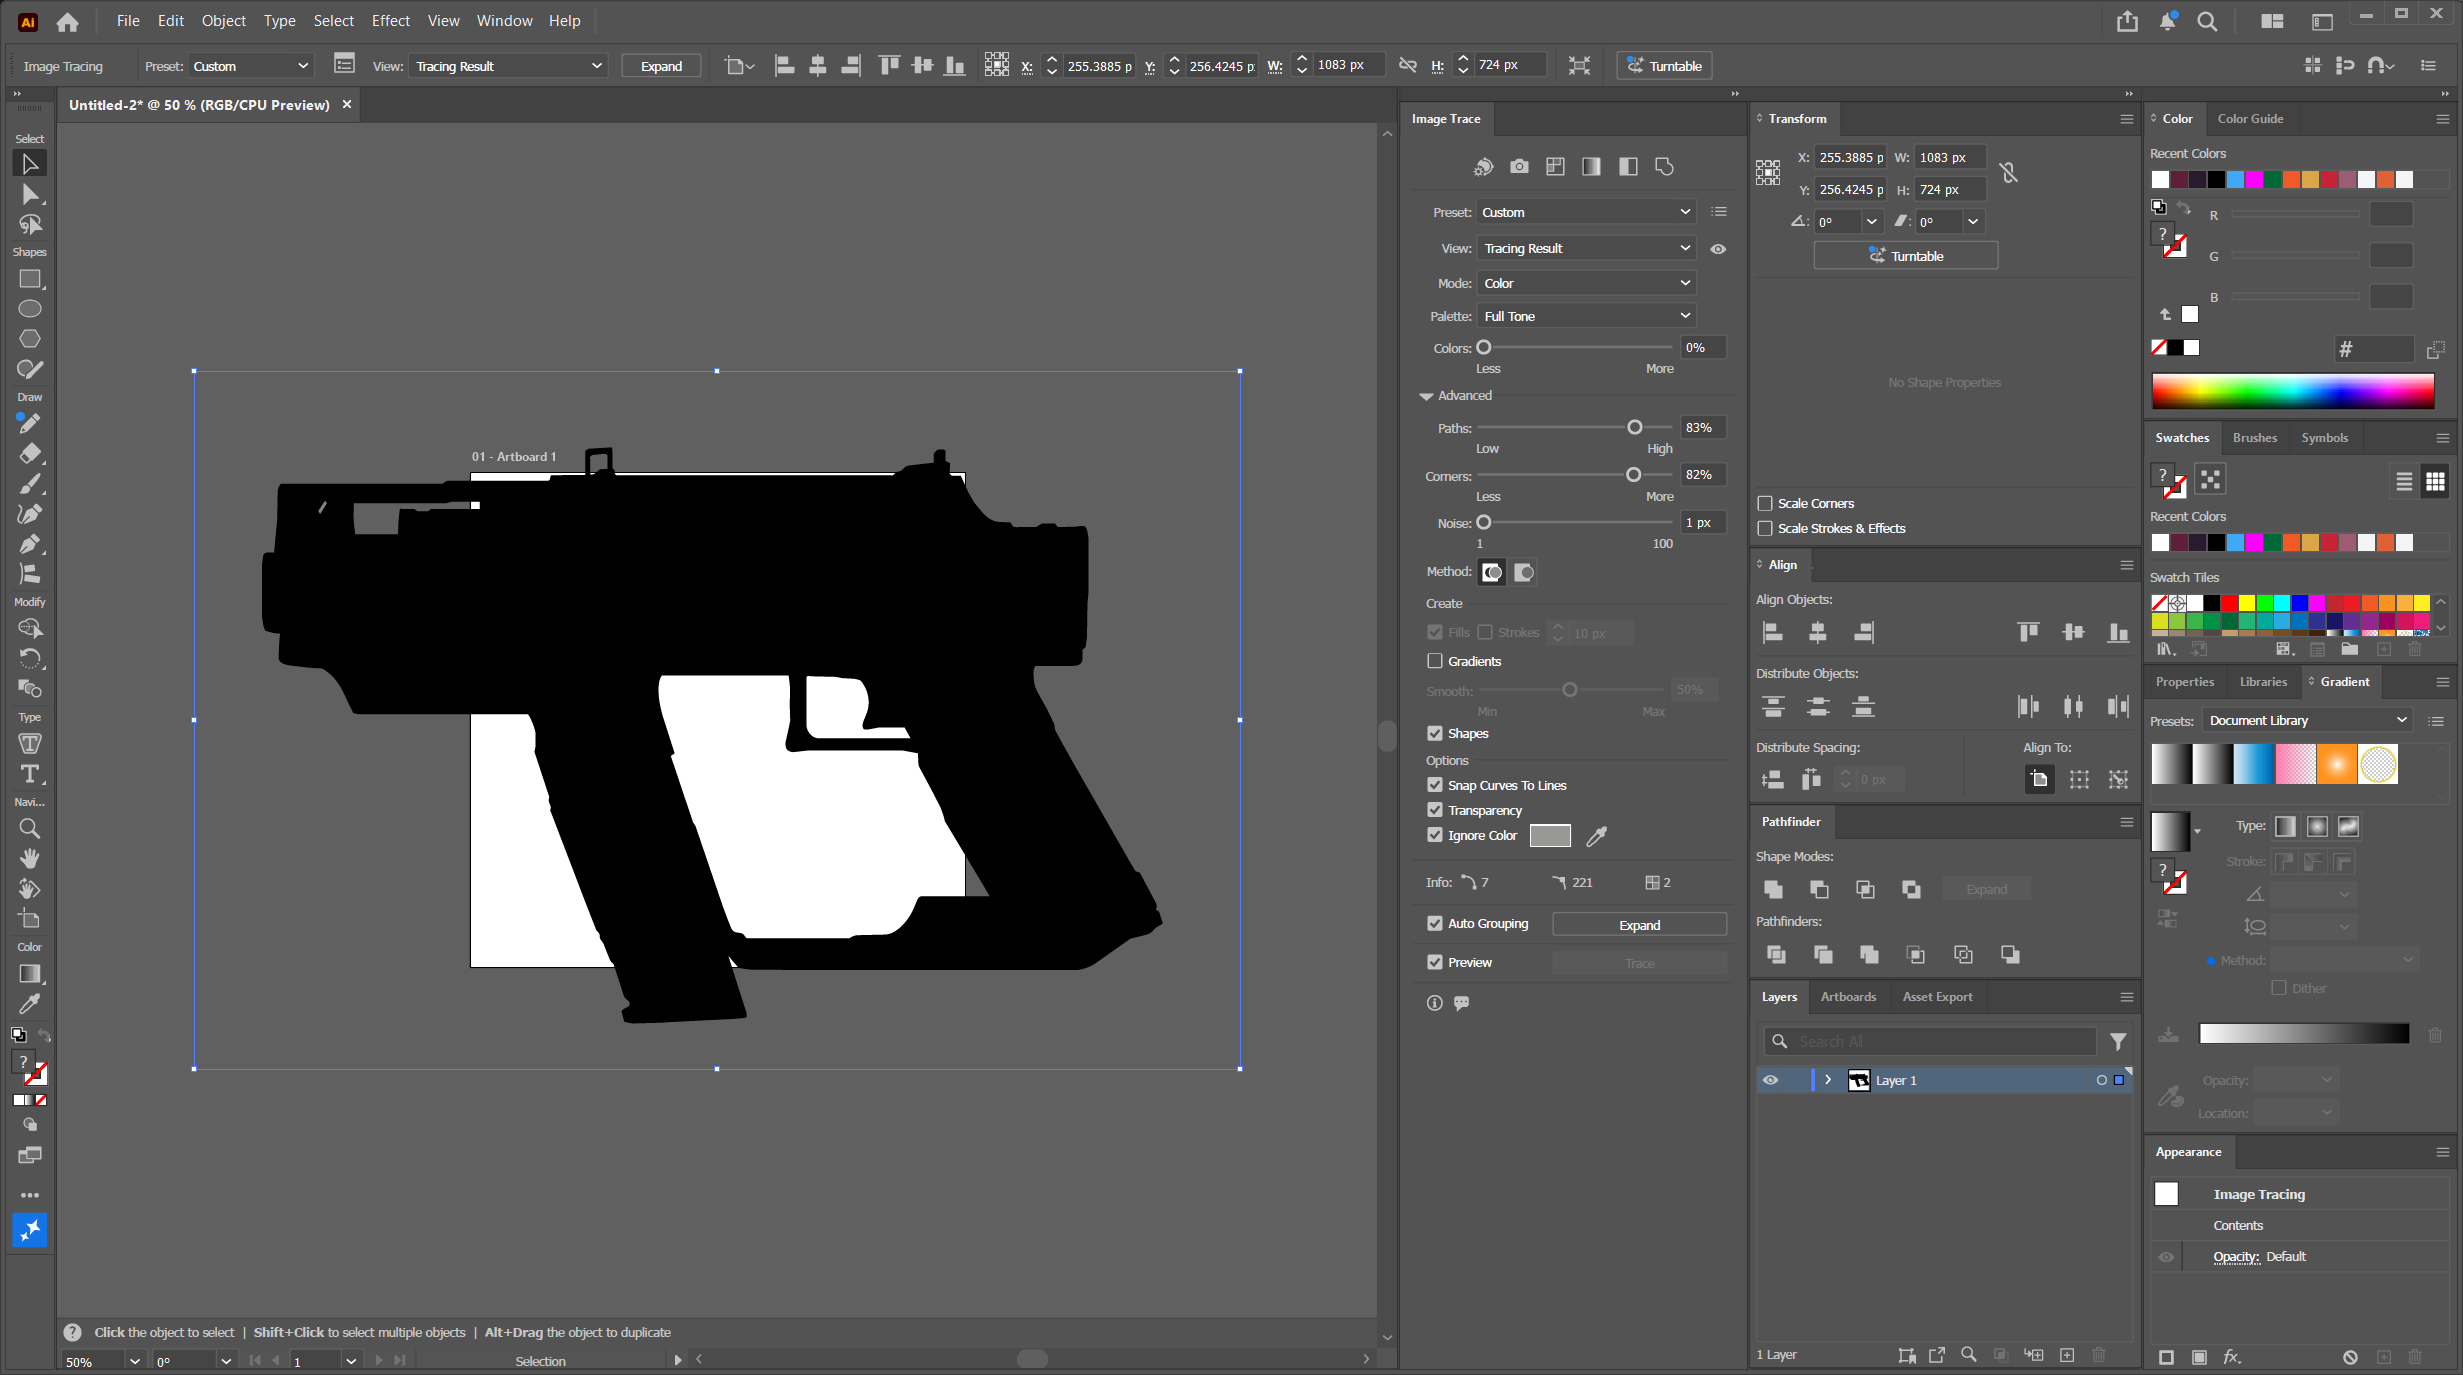2463x1375 pixels.
Task: Click the layers Search All field
Action: (1930, 1041)
